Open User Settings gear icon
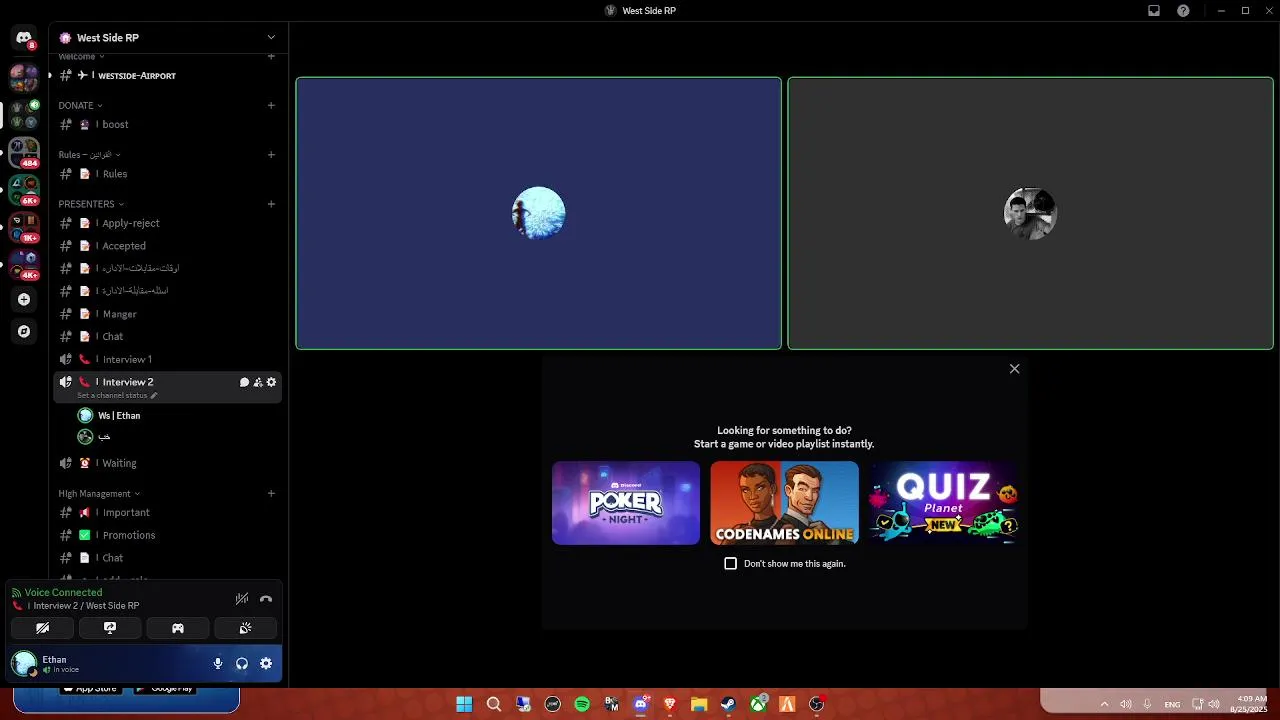Viewport: 1280px width, 720px height. point(266,663)
